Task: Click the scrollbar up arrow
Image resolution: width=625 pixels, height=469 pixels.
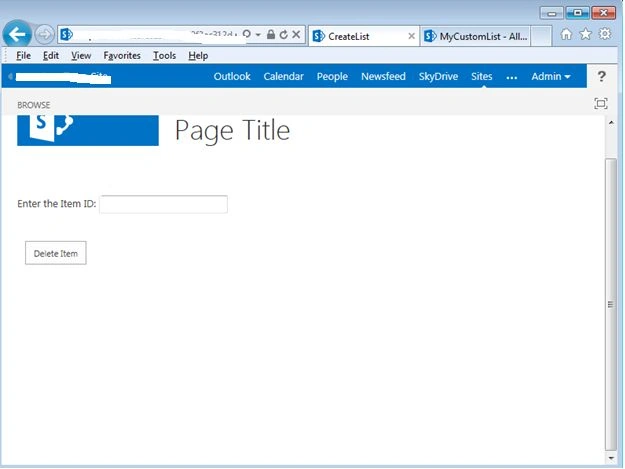Action: coord(611,123)
